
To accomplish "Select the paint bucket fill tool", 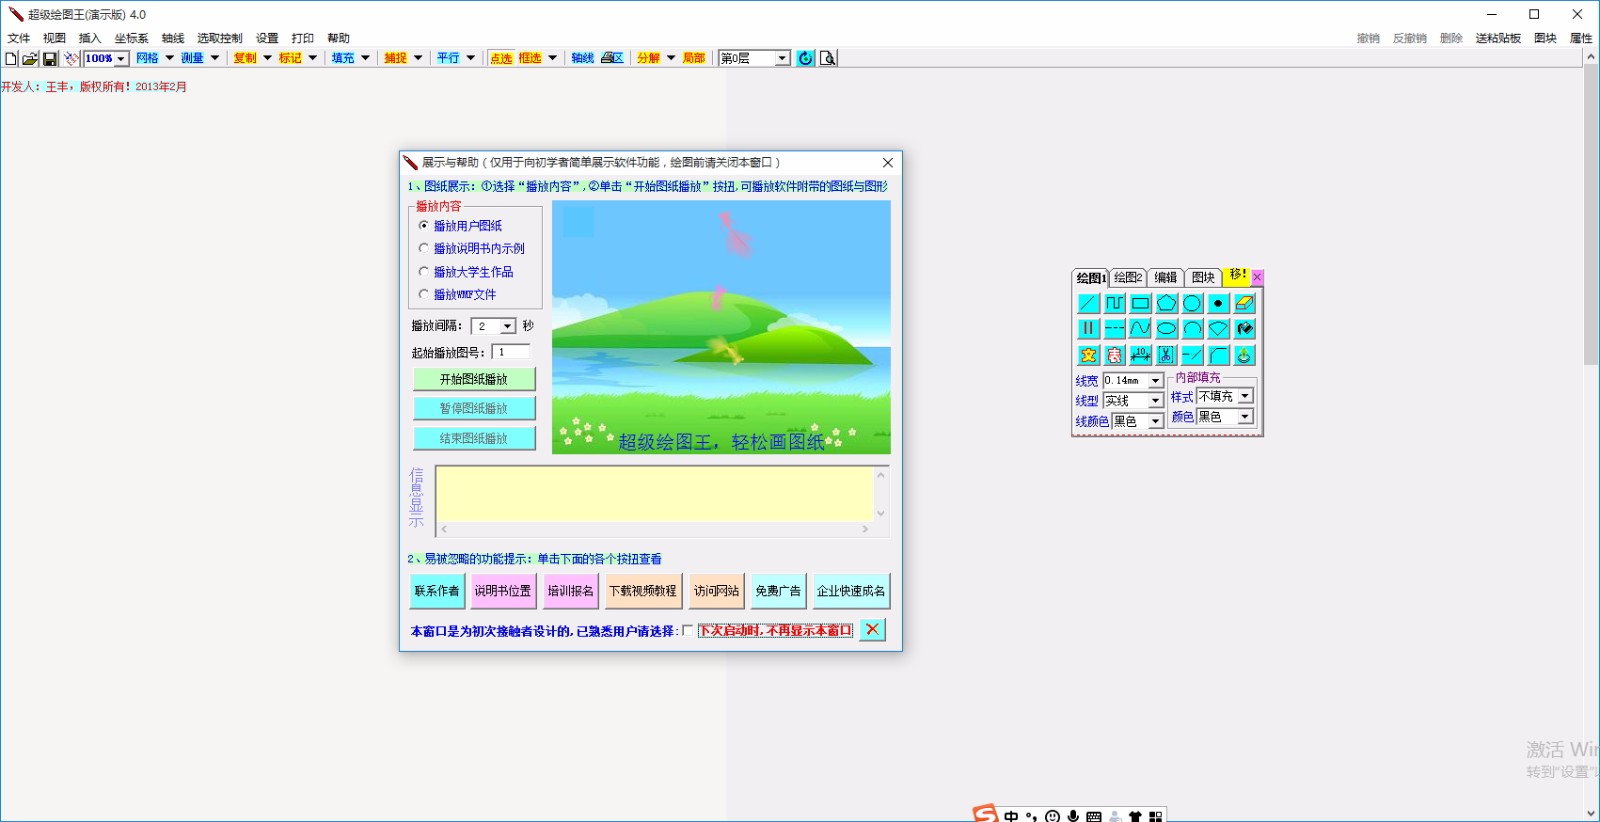I will click(x=1244, y=329).
